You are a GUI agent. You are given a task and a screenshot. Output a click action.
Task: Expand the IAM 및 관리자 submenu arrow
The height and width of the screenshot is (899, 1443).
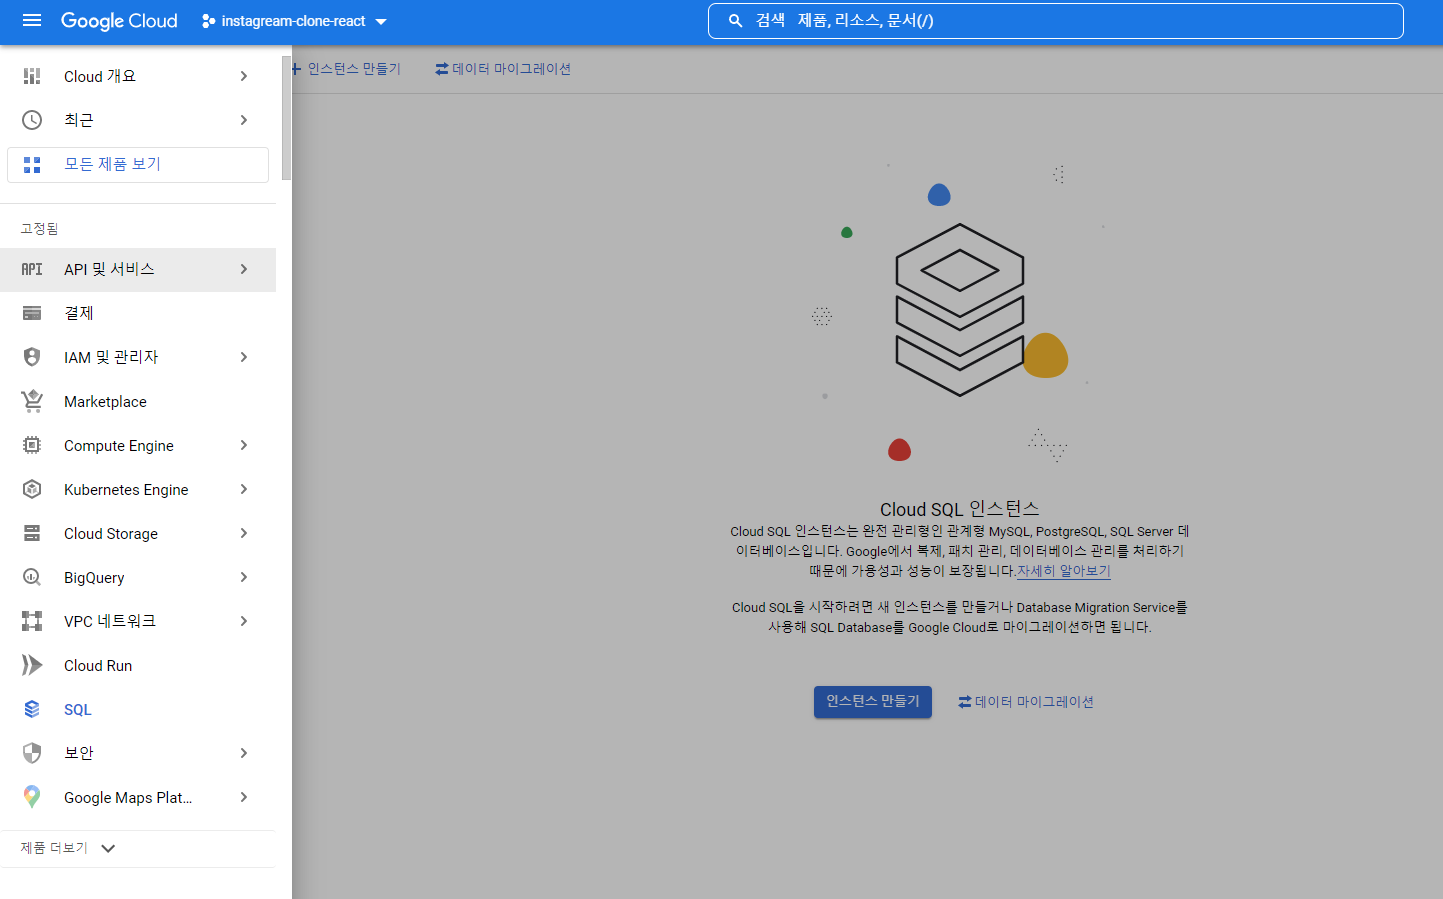click(244, 357)
